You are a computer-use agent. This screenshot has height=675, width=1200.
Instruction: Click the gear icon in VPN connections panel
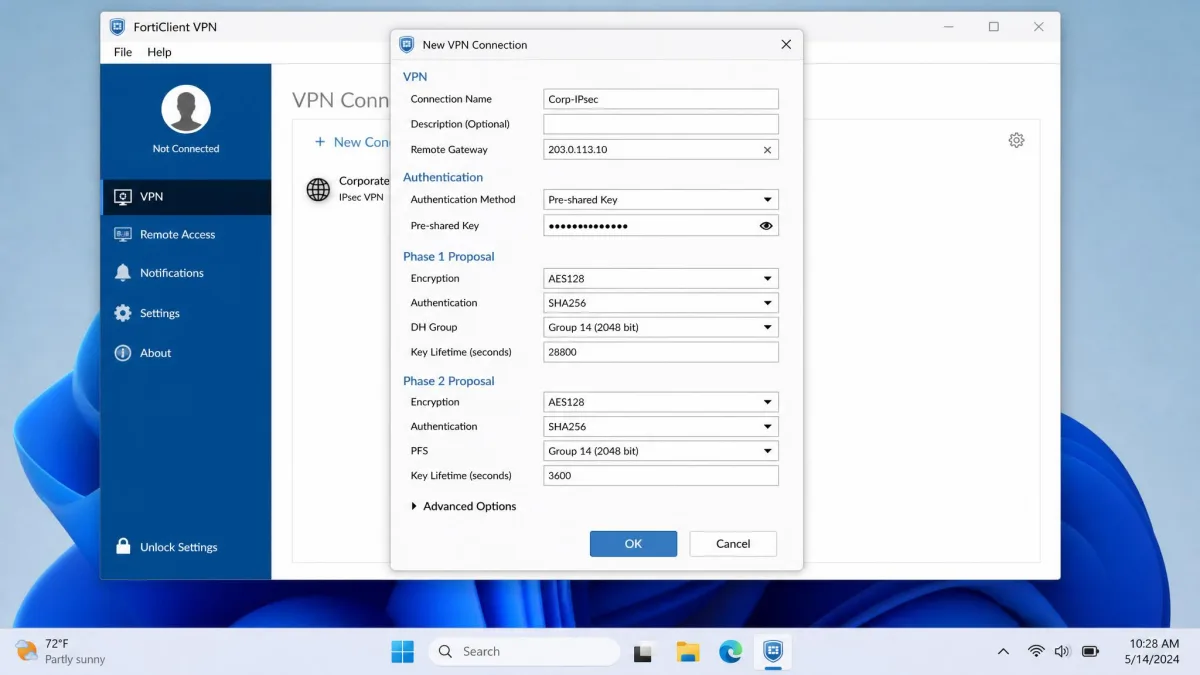[1016, 140]
